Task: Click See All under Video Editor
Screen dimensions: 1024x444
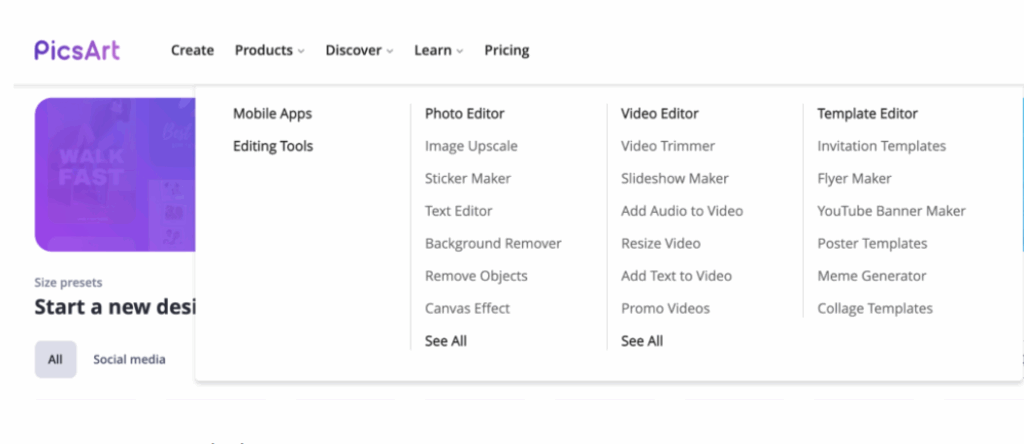Action: (641, 341)
